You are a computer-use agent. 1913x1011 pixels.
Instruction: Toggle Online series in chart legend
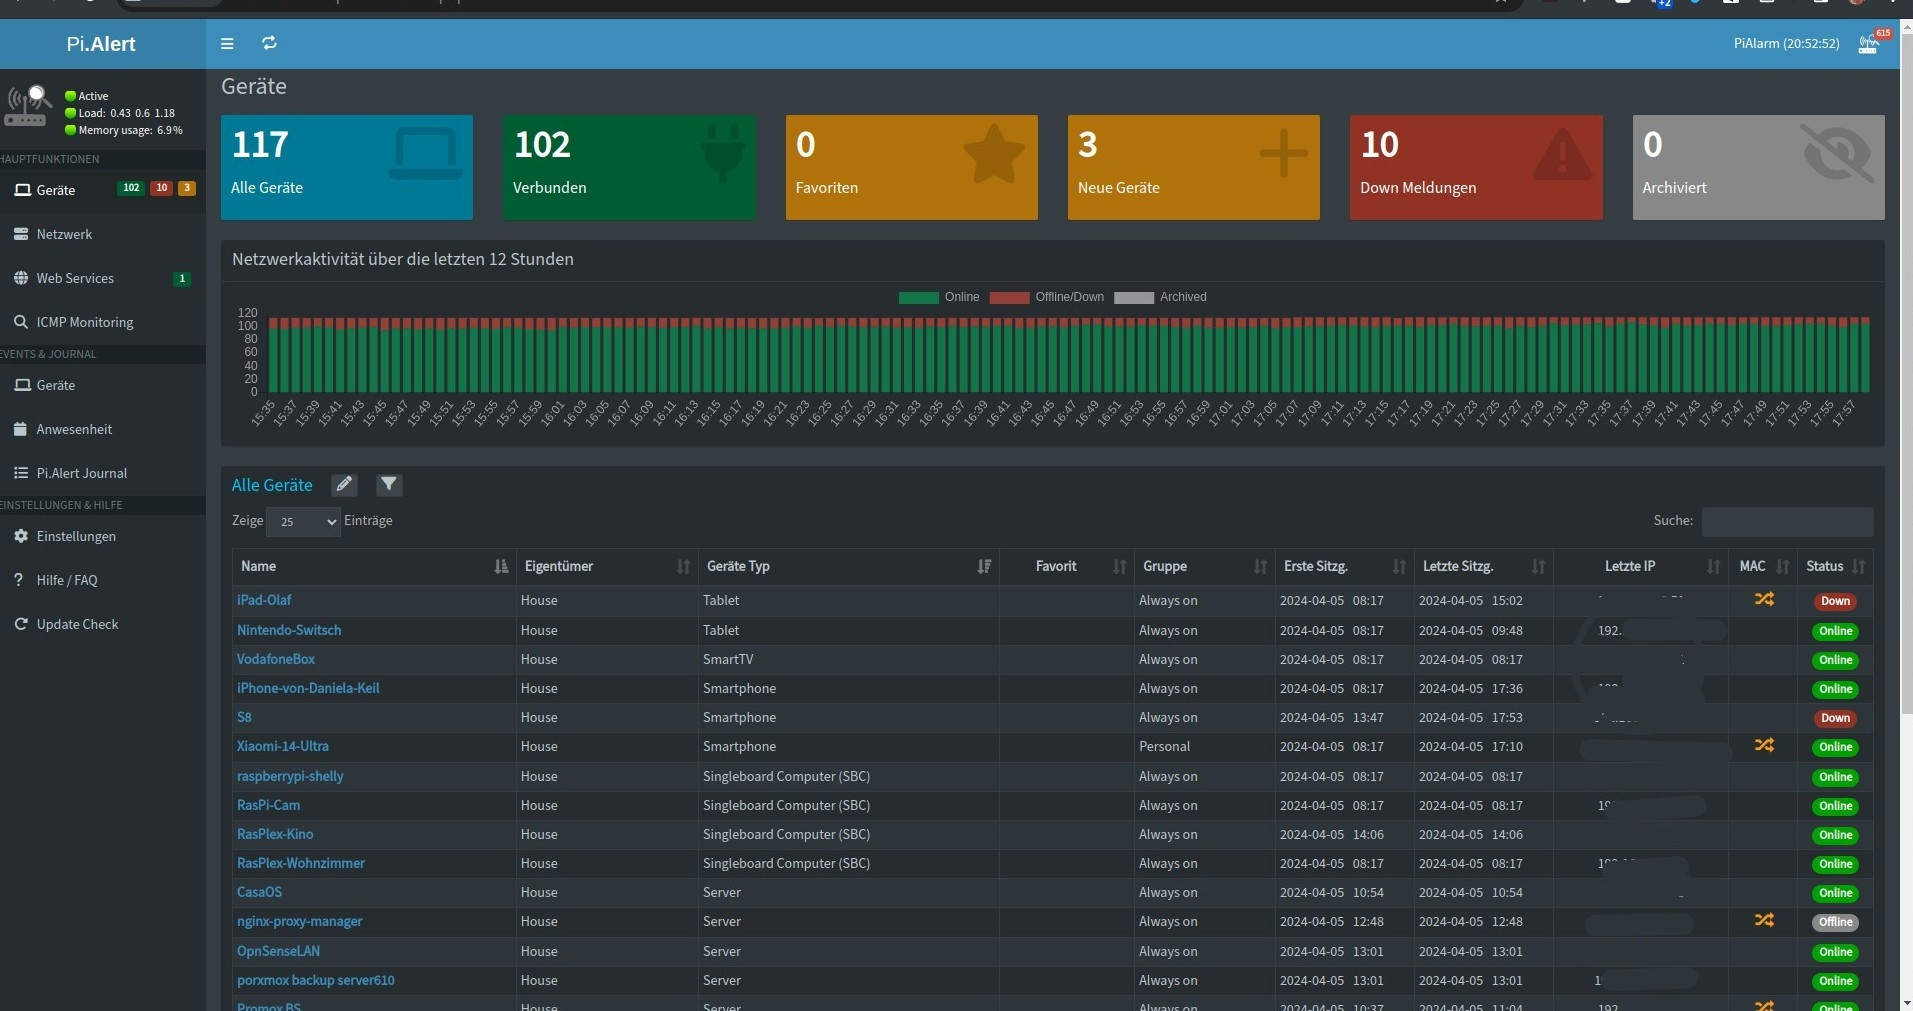[939, 297]
